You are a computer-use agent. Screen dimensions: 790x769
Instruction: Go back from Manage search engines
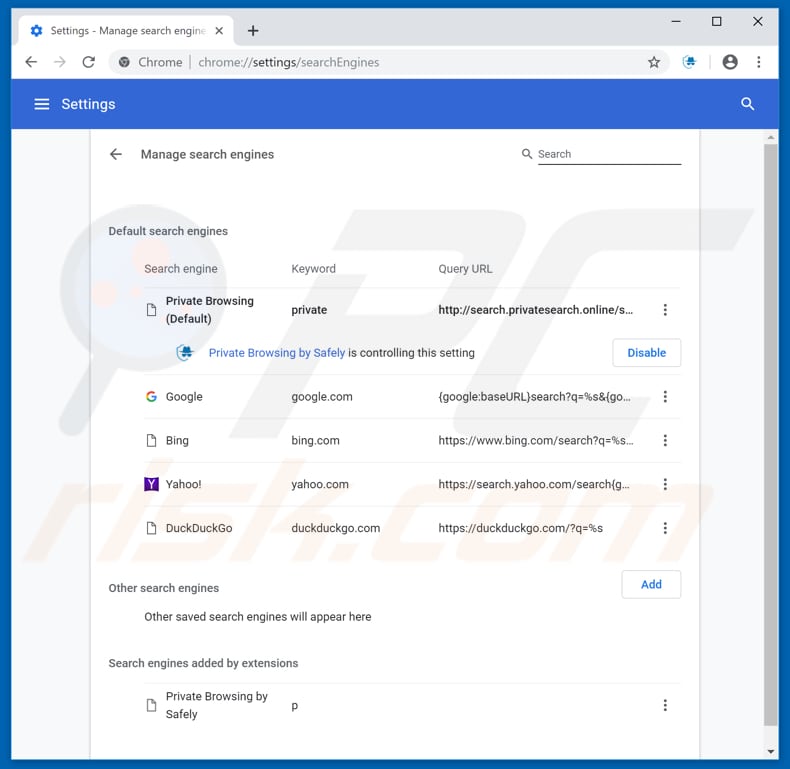(x=116, y=154)
